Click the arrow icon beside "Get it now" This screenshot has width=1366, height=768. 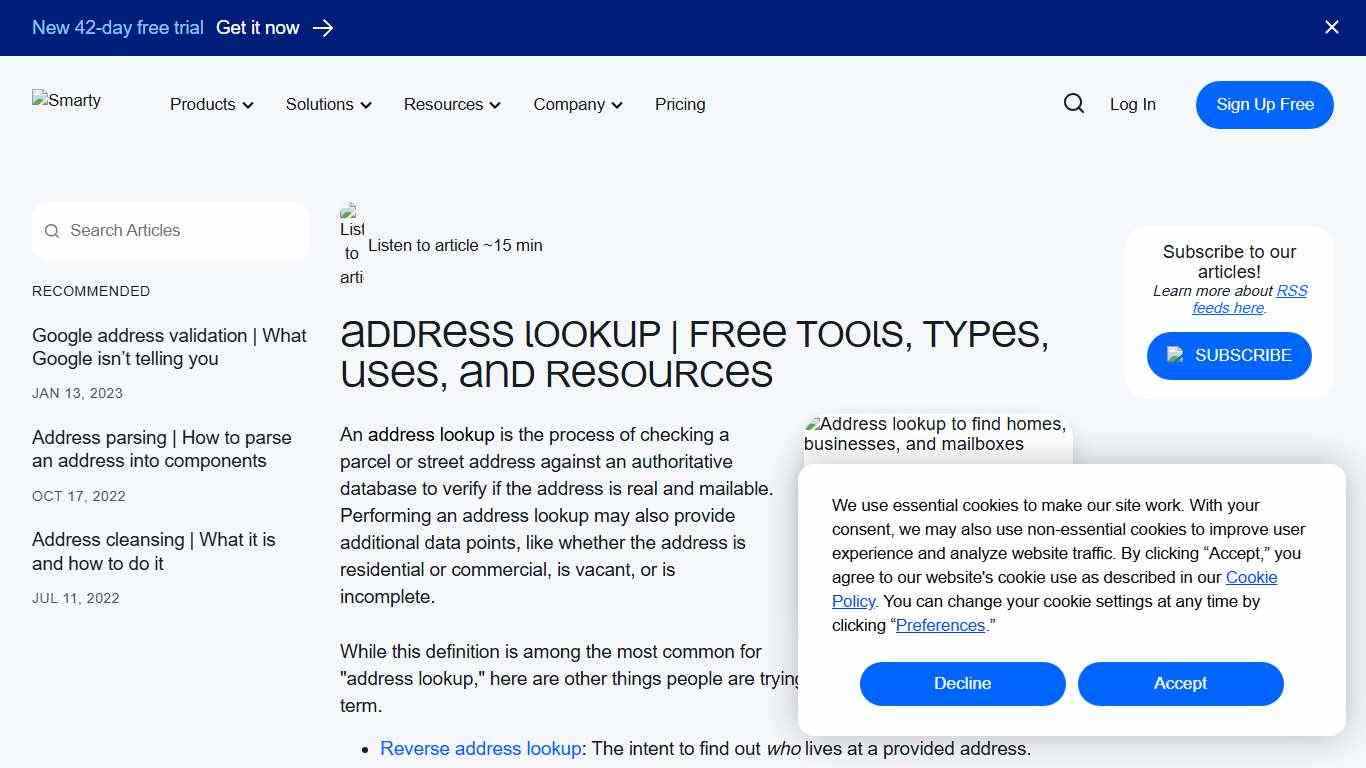[x=322, y=28]
